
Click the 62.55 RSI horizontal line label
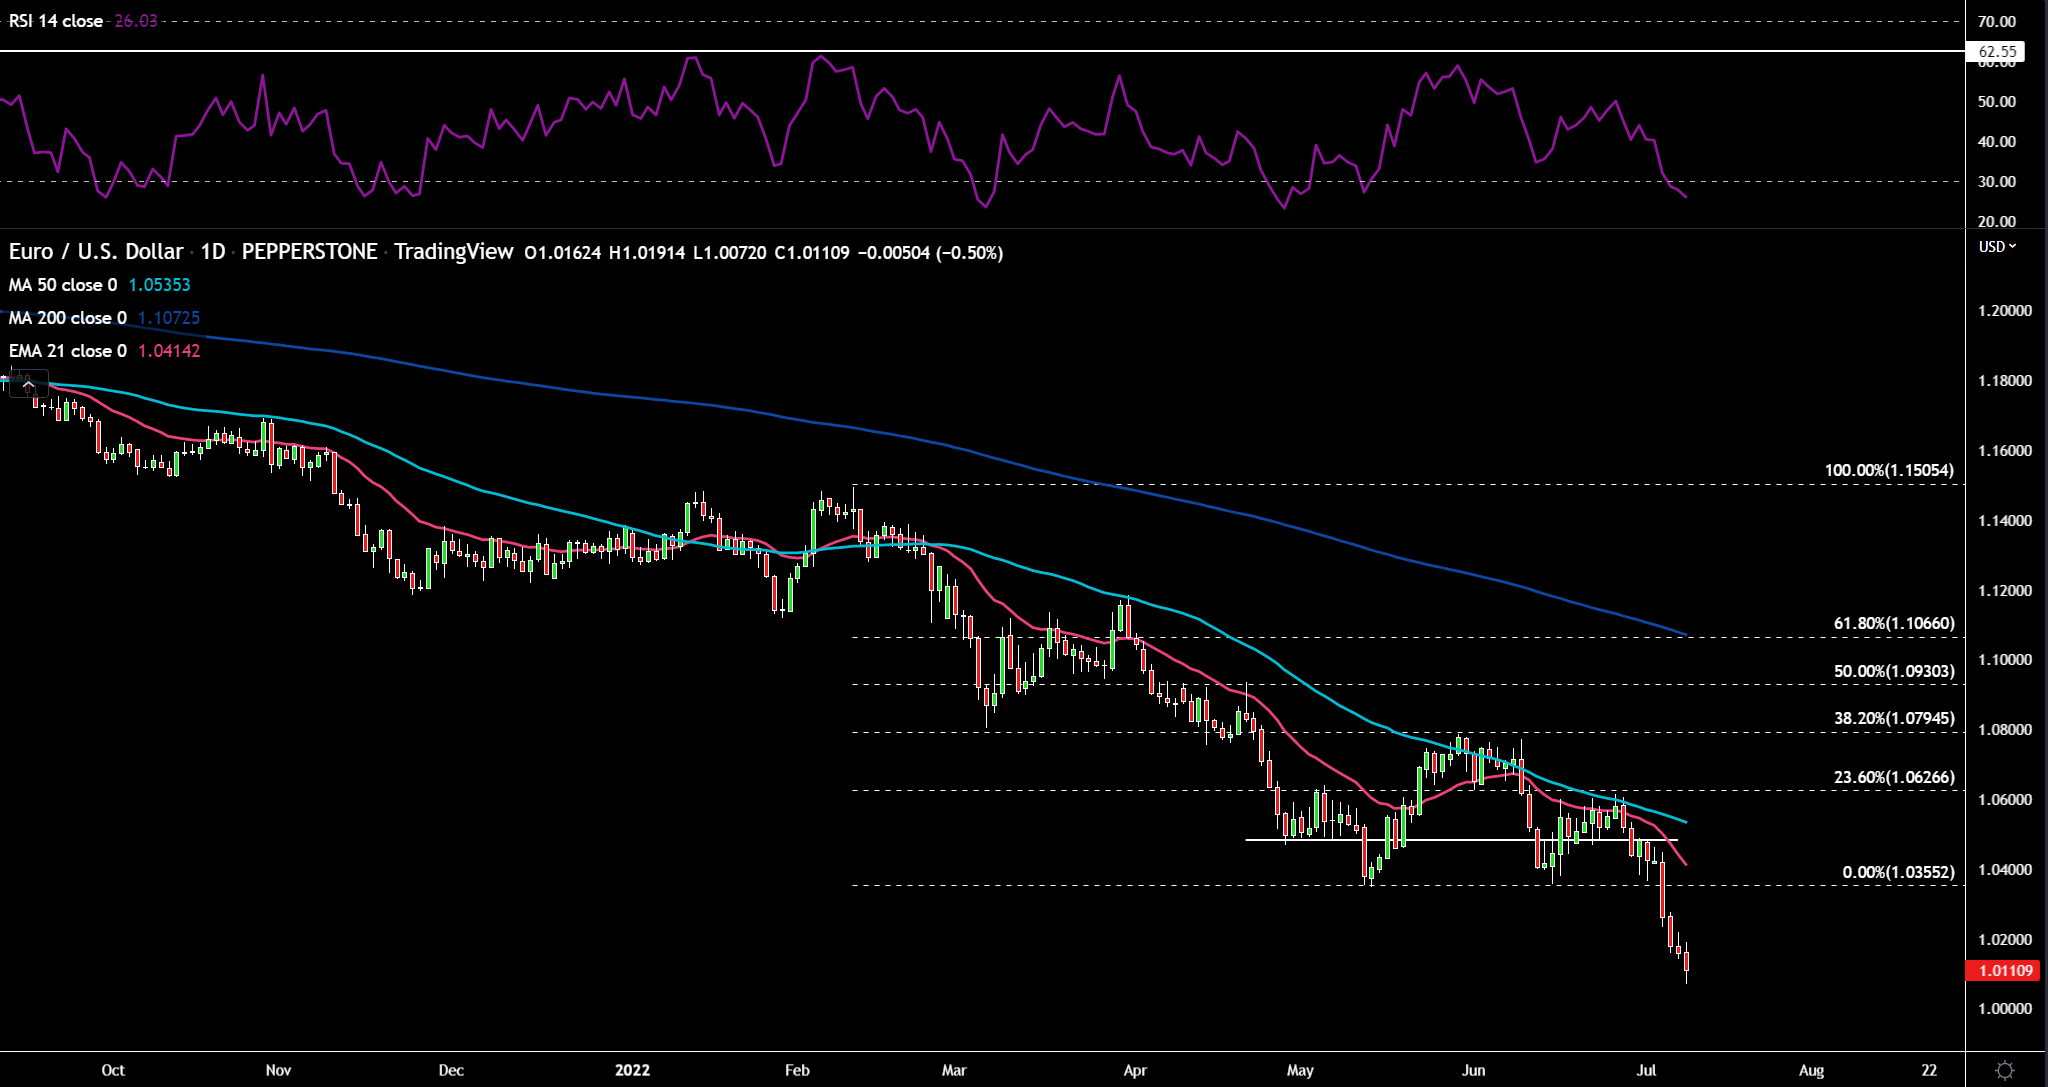pos(1996,52)
